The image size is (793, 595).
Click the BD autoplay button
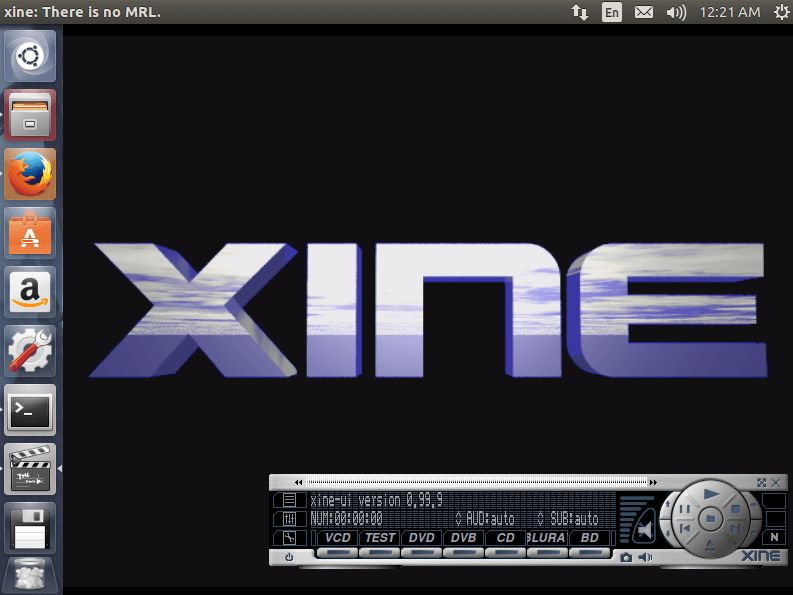tap(590, 537)
